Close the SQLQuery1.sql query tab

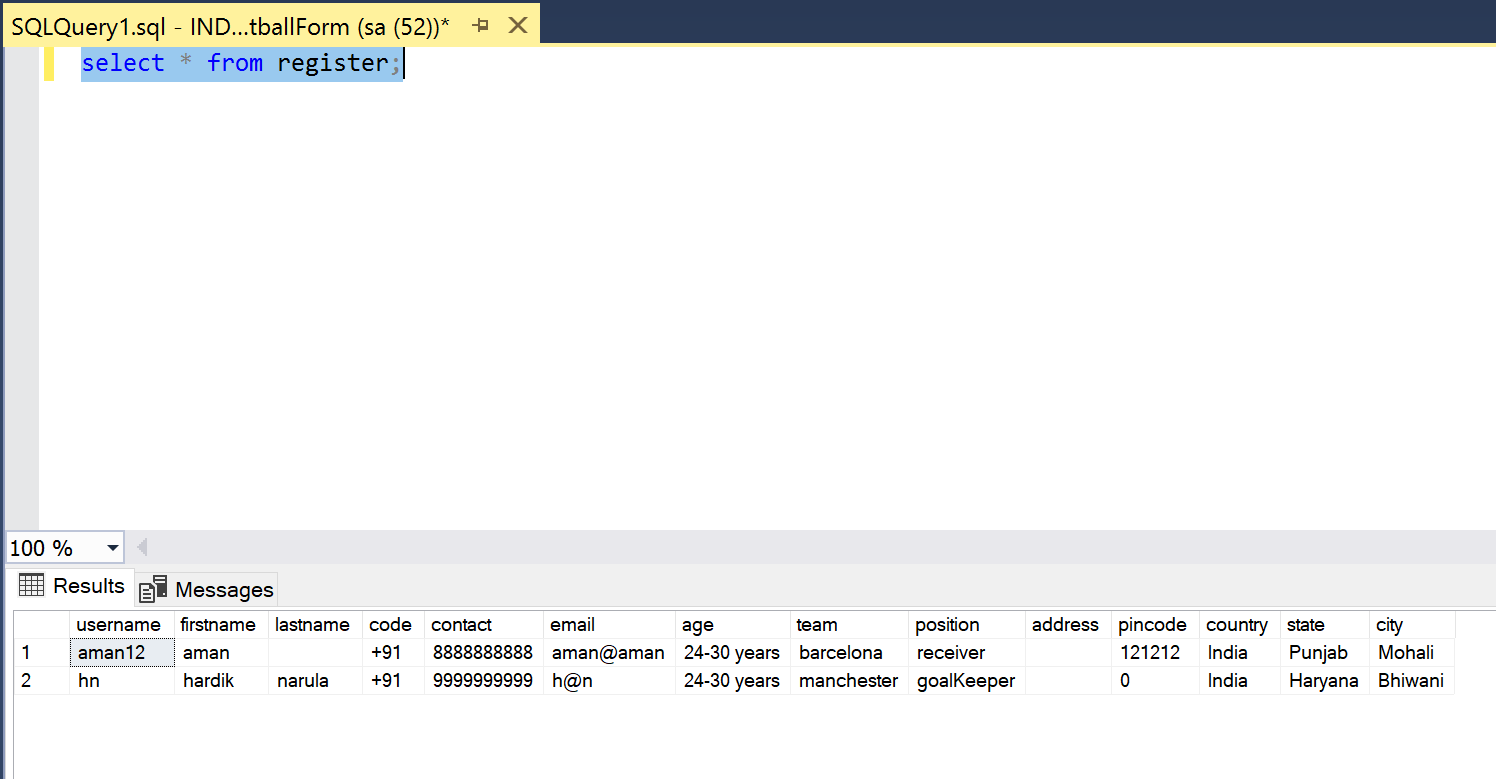click(x=517, y=25)
